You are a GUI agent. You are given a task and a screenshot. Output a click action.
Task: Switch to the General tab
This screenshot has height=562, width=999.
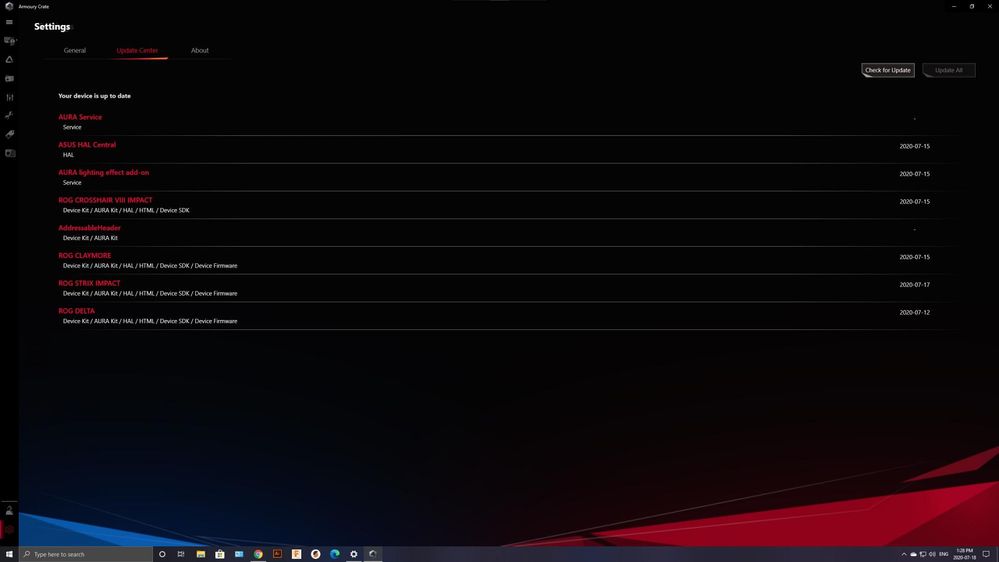[75, 50]
